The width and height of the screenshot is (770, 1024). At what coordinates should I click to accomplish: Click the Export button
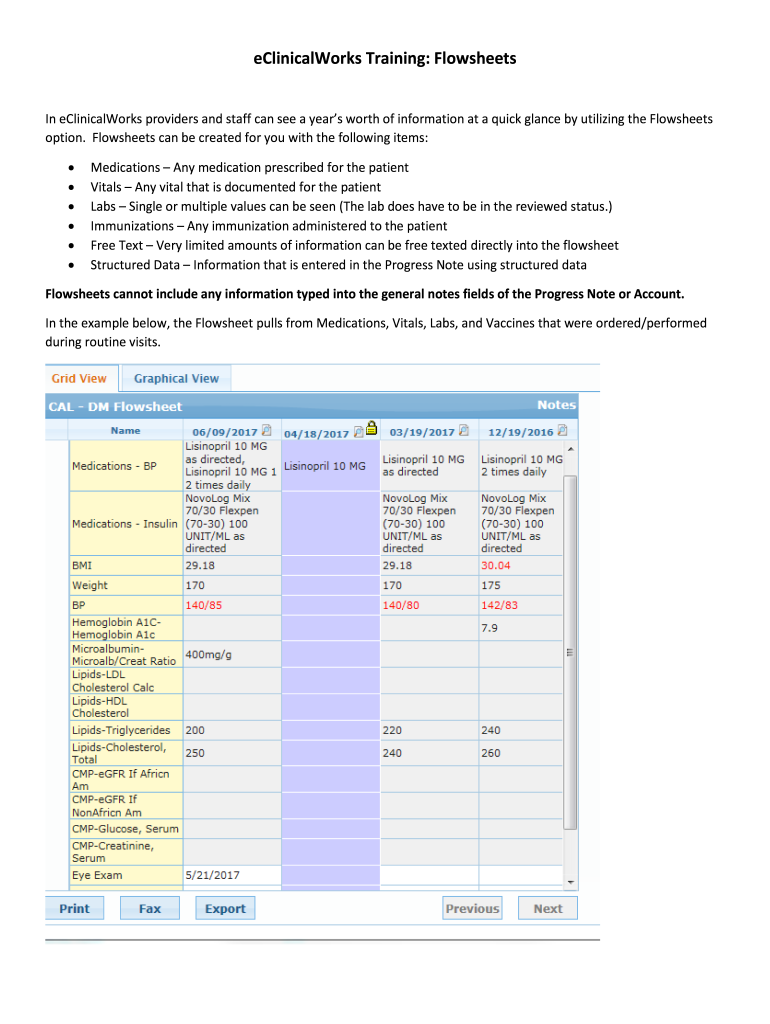click(x=225, y=908)
